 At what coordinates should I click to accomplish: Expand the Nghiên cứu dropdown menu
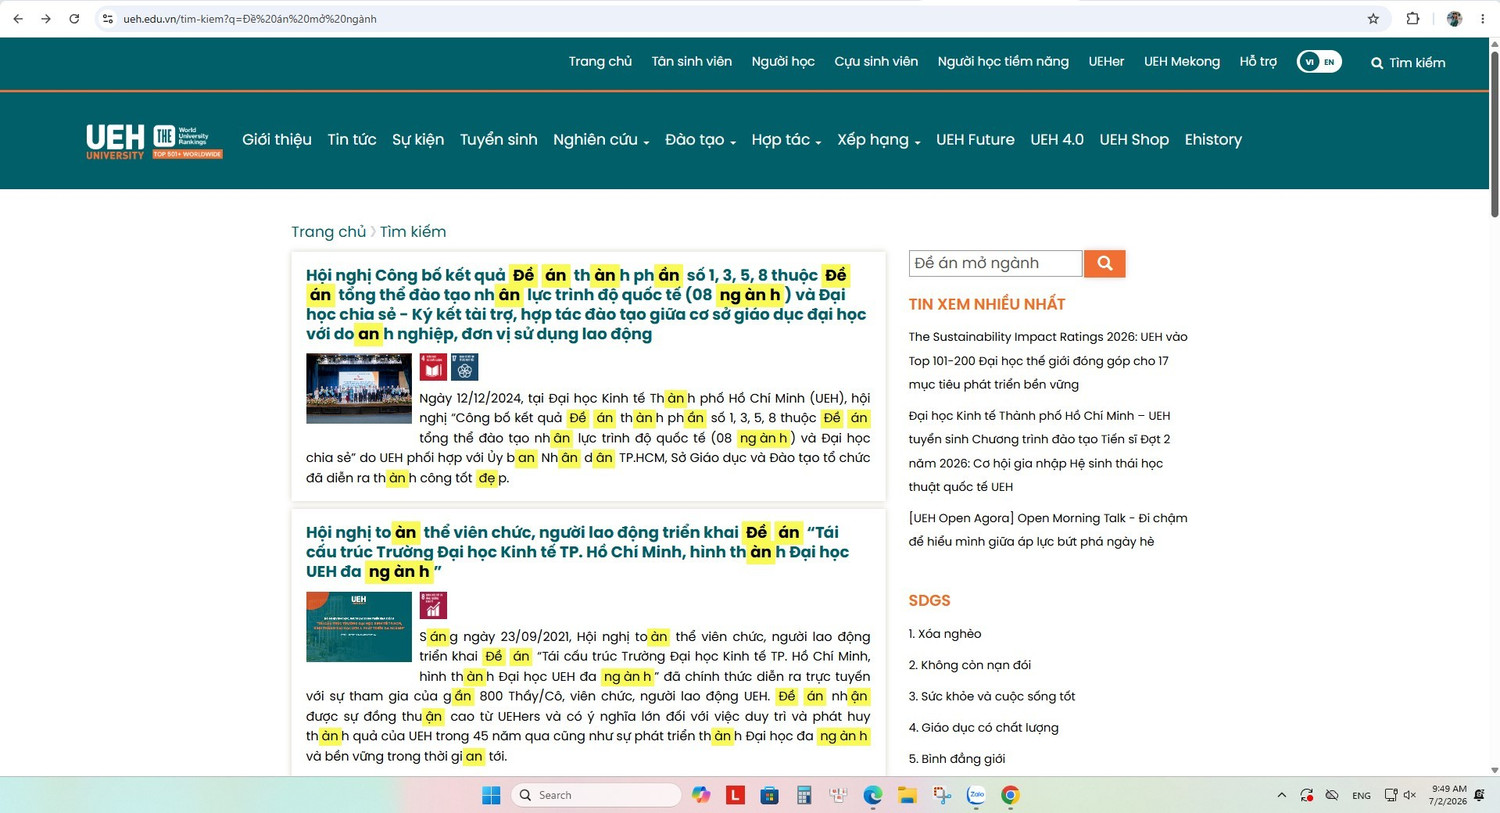pyautogui.click(x=601, y=140)
